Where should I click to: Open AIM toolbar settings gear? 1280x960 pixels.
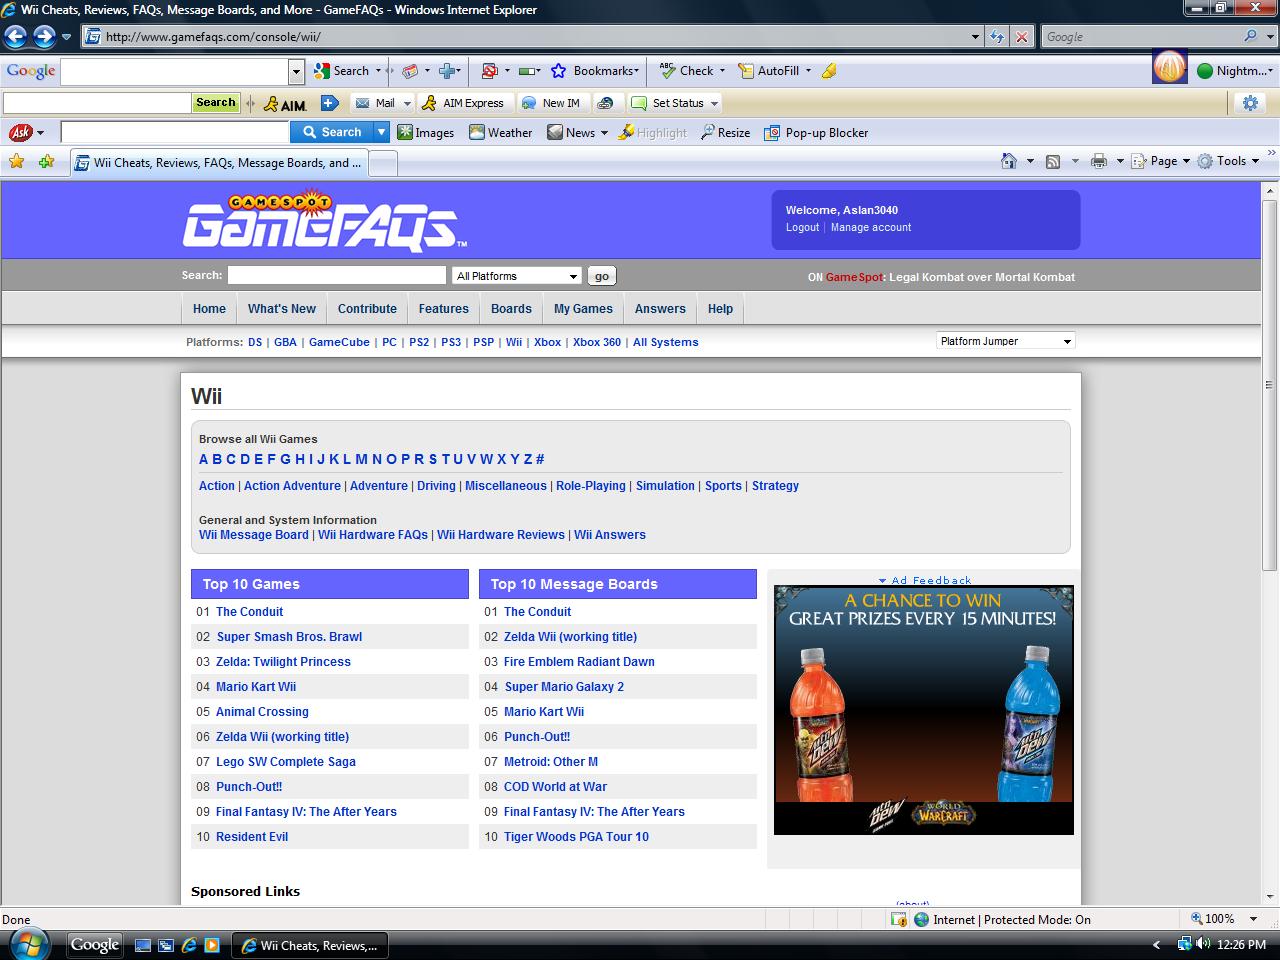point(1249,103)
